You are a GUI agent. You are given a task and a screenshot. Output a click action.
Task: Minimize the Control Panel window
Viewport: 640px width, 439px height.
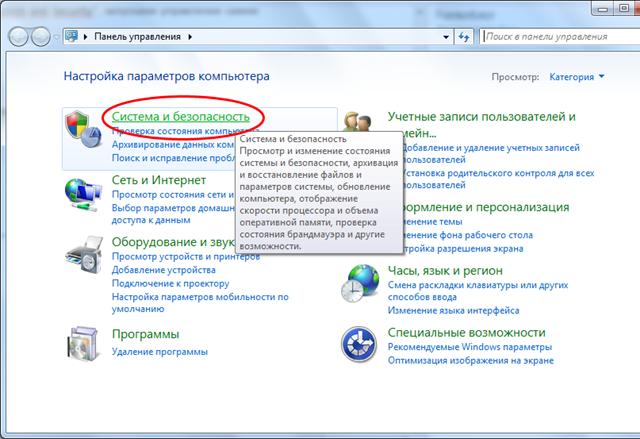click(x=603, y=8)
